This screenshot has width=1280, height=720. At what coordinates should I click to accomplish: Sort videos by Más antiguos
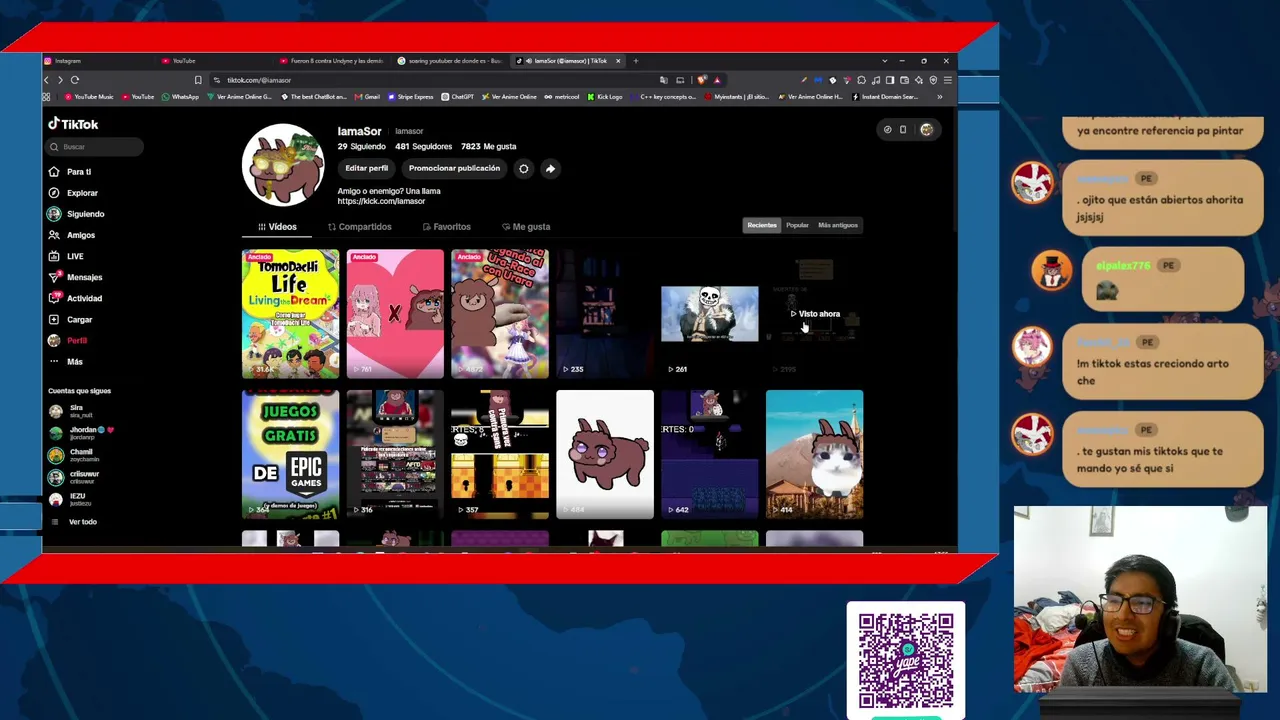[838, 225]
